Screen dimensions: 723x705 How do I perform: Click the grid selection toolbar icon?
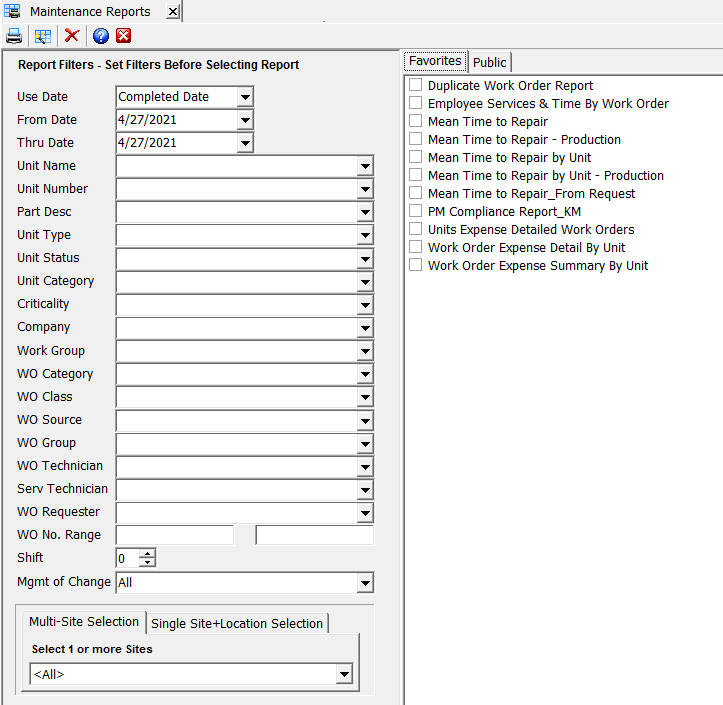click(43, 36)
